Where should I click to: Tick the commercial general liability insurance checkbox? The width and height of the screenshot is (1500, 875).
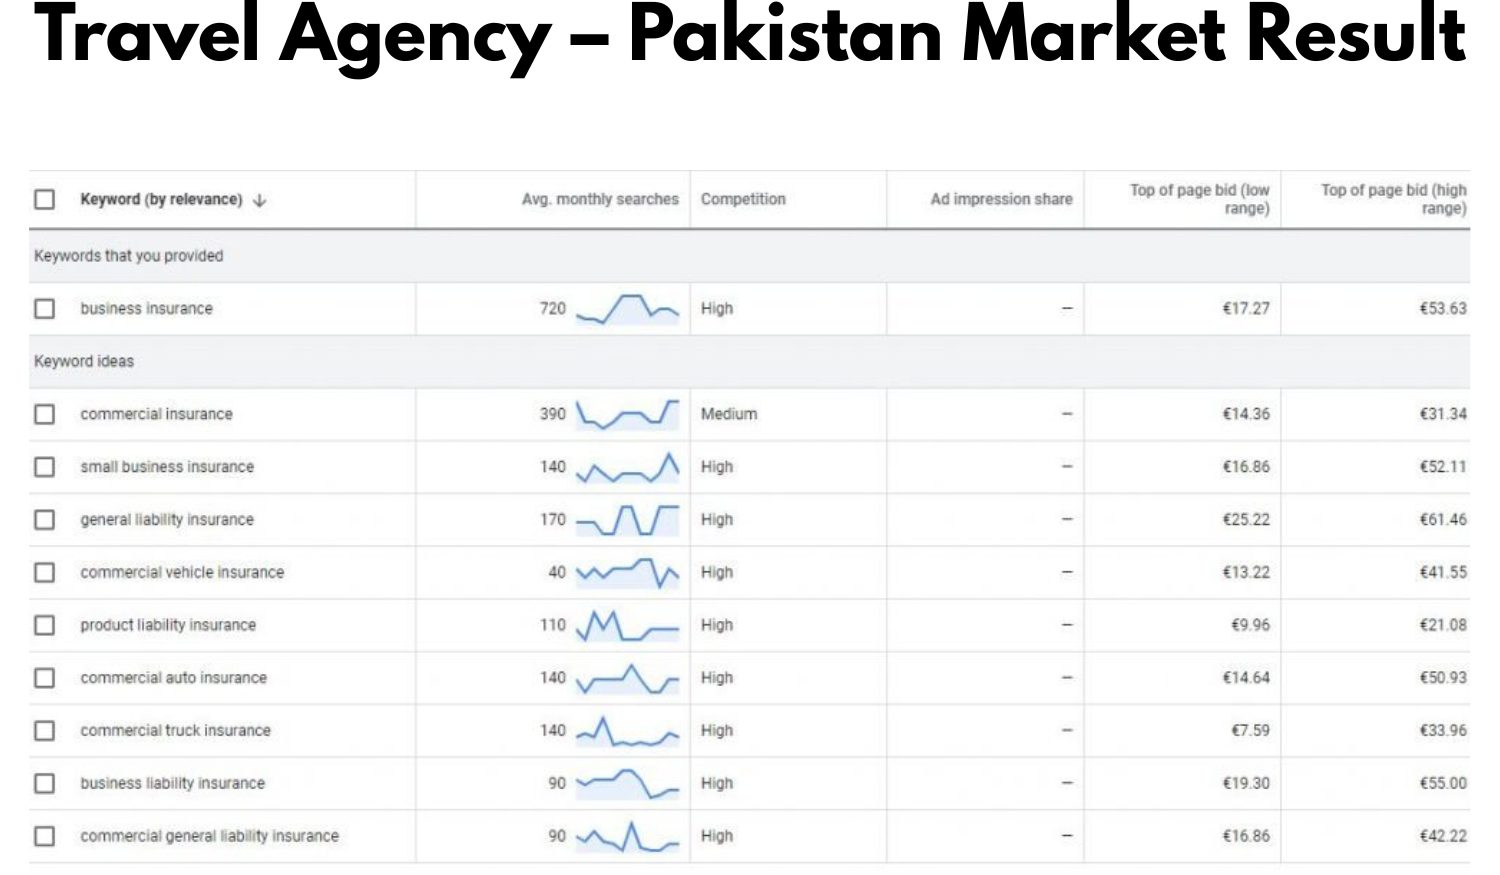click(x=44, y=836)
